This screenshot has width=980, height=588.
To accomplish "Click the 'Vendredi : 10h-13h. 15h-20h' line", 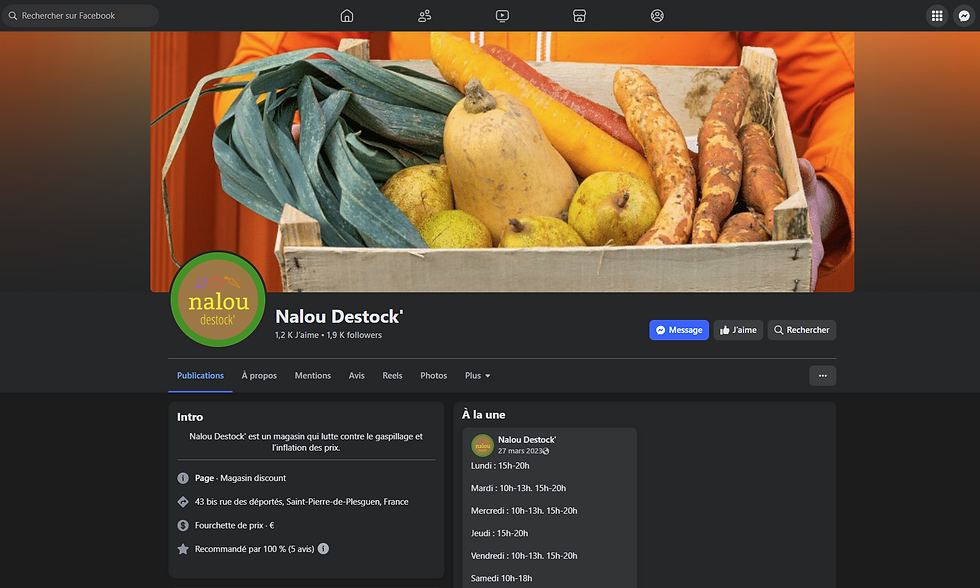I will point(524,556).
